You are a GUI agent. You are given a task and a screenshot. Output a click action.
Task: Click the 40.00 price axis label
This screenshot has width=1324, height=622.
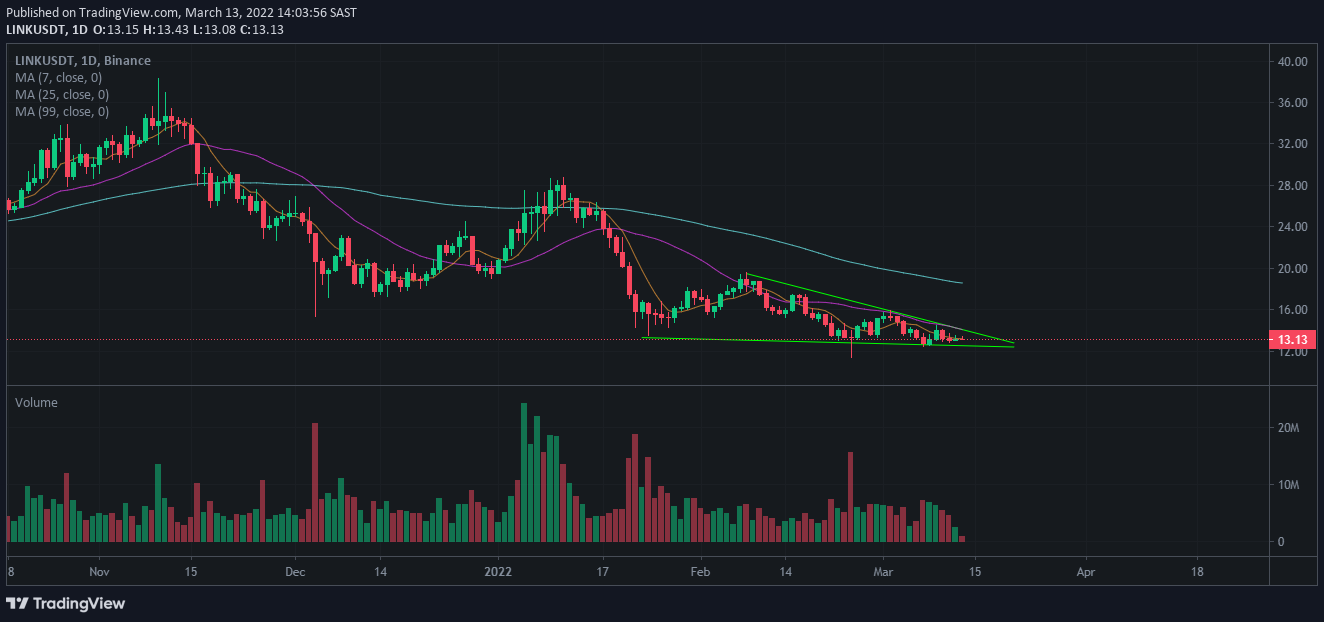coord(1293,62)
